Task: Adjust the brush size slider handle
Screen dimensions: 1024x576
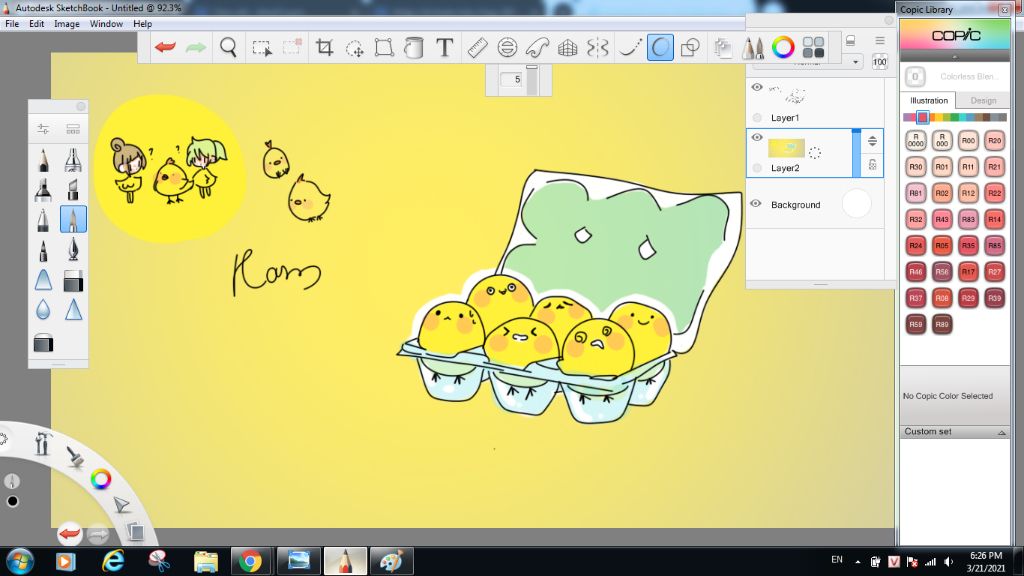Action: [532, 67]
